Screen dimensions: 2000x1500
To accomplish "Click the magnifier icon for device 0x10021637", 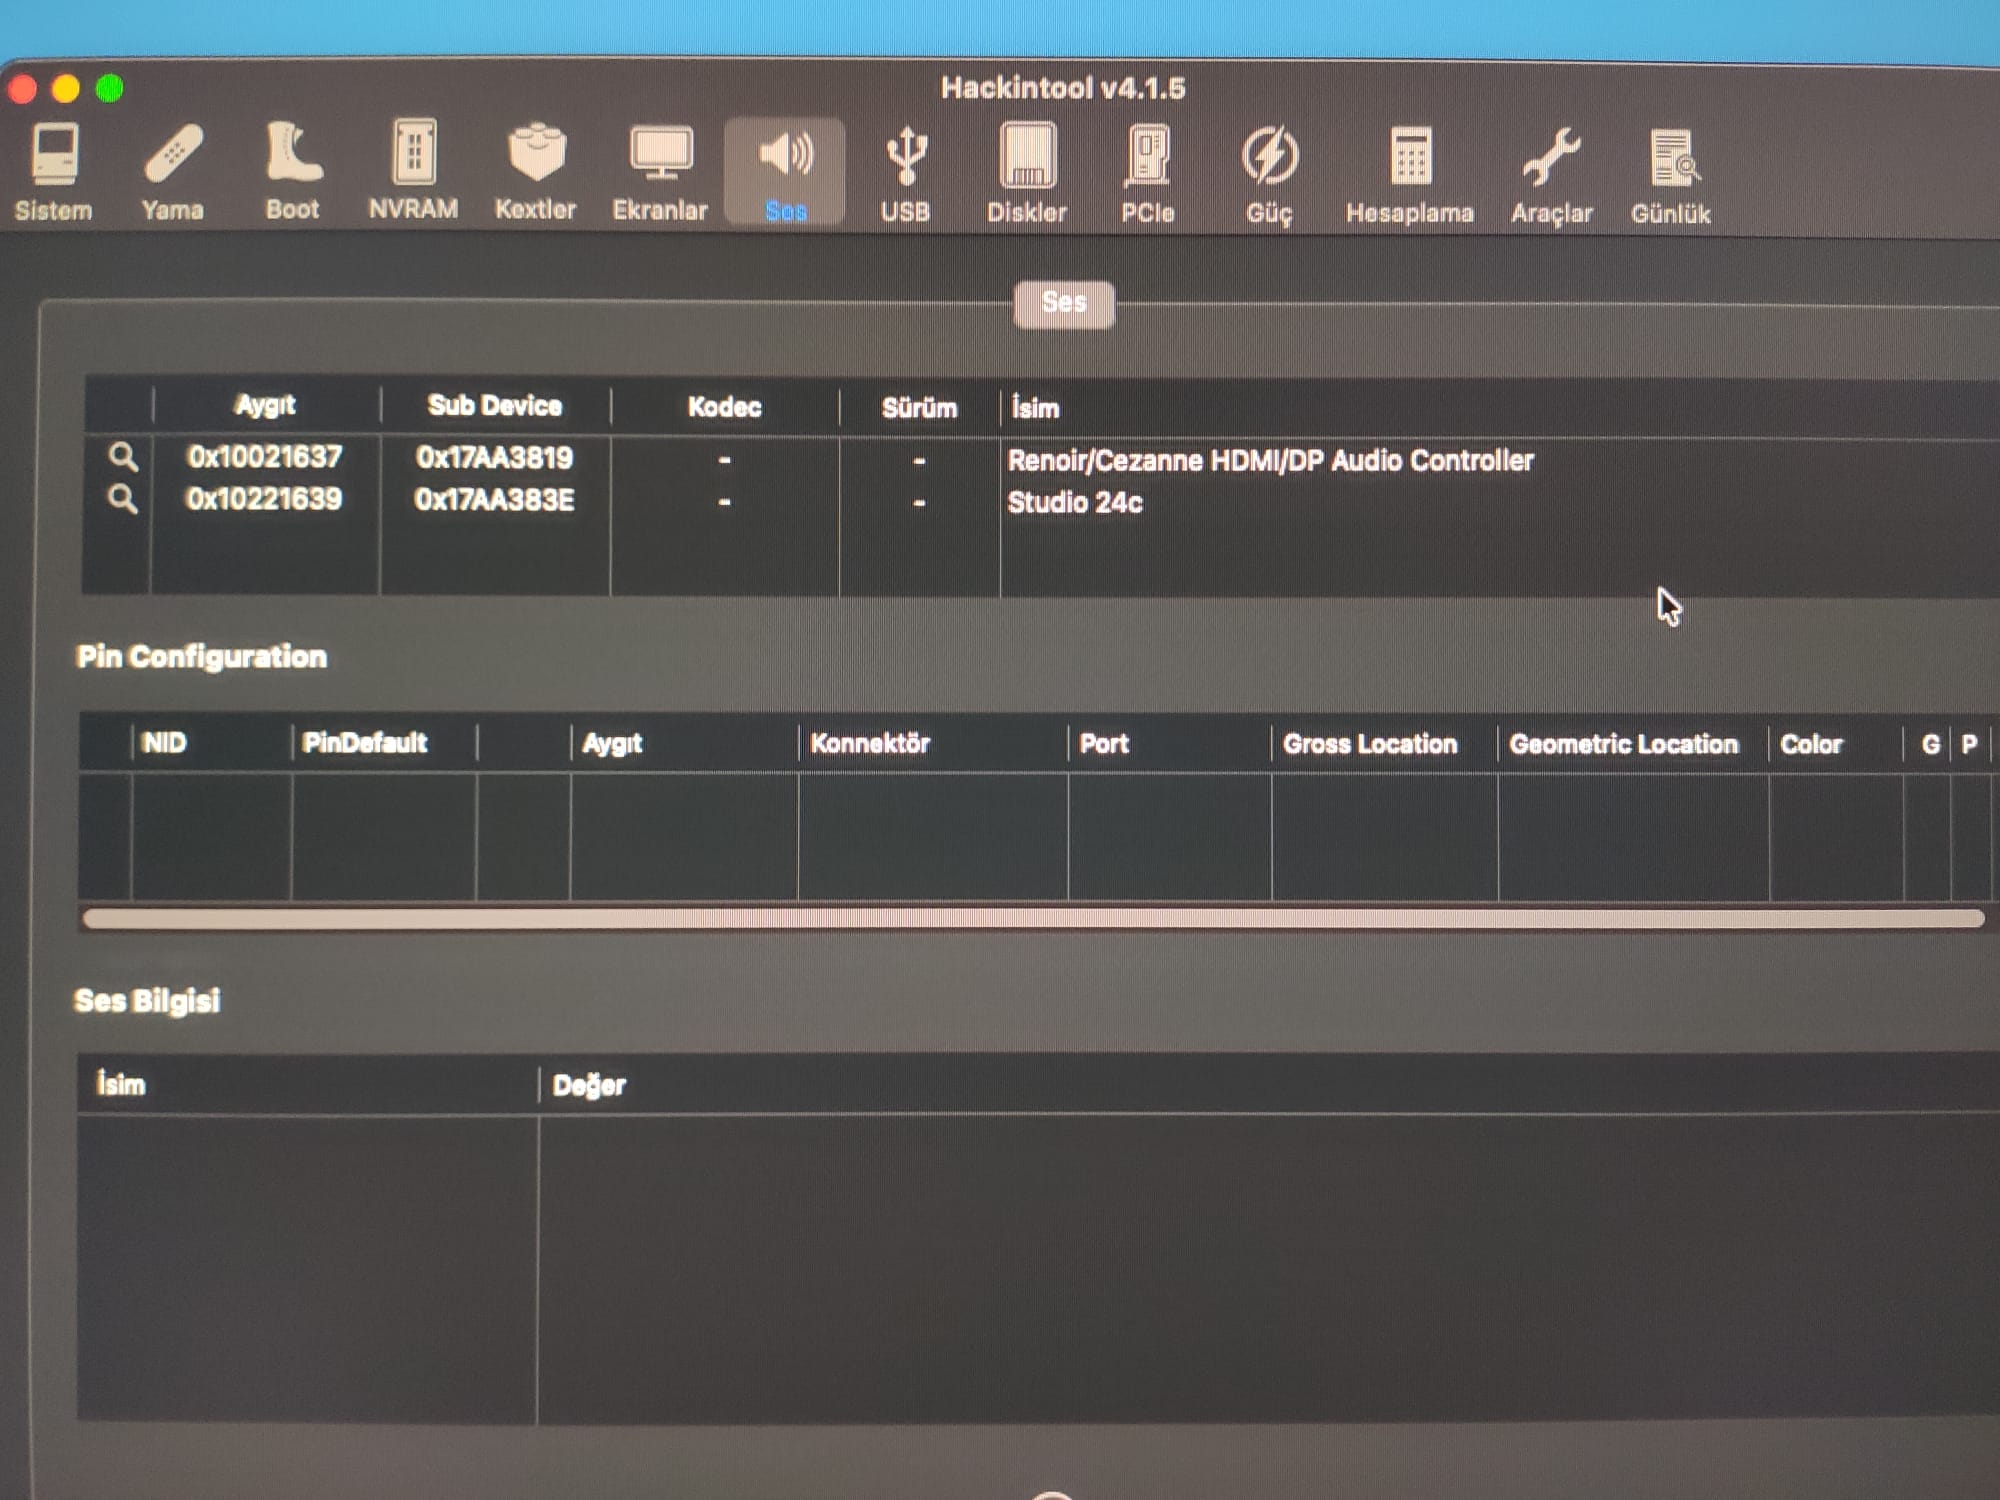I will pos(123,457).
